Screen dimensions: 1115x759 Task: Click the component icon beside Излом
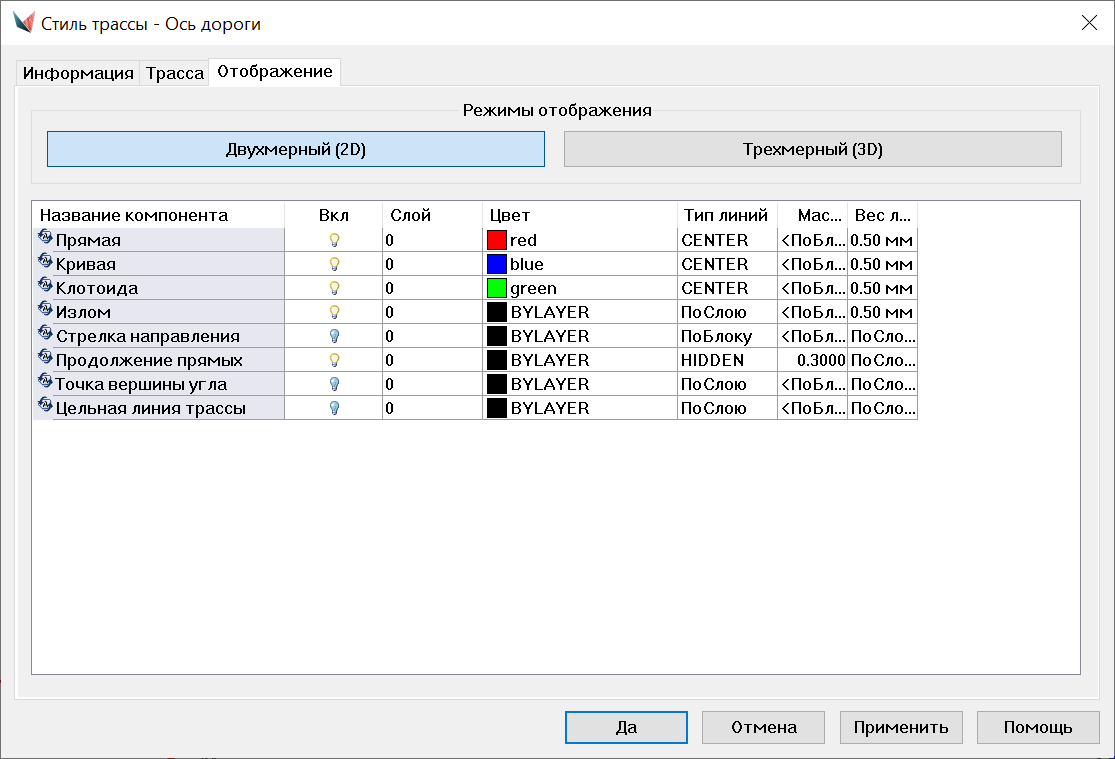tap(45, 311)
